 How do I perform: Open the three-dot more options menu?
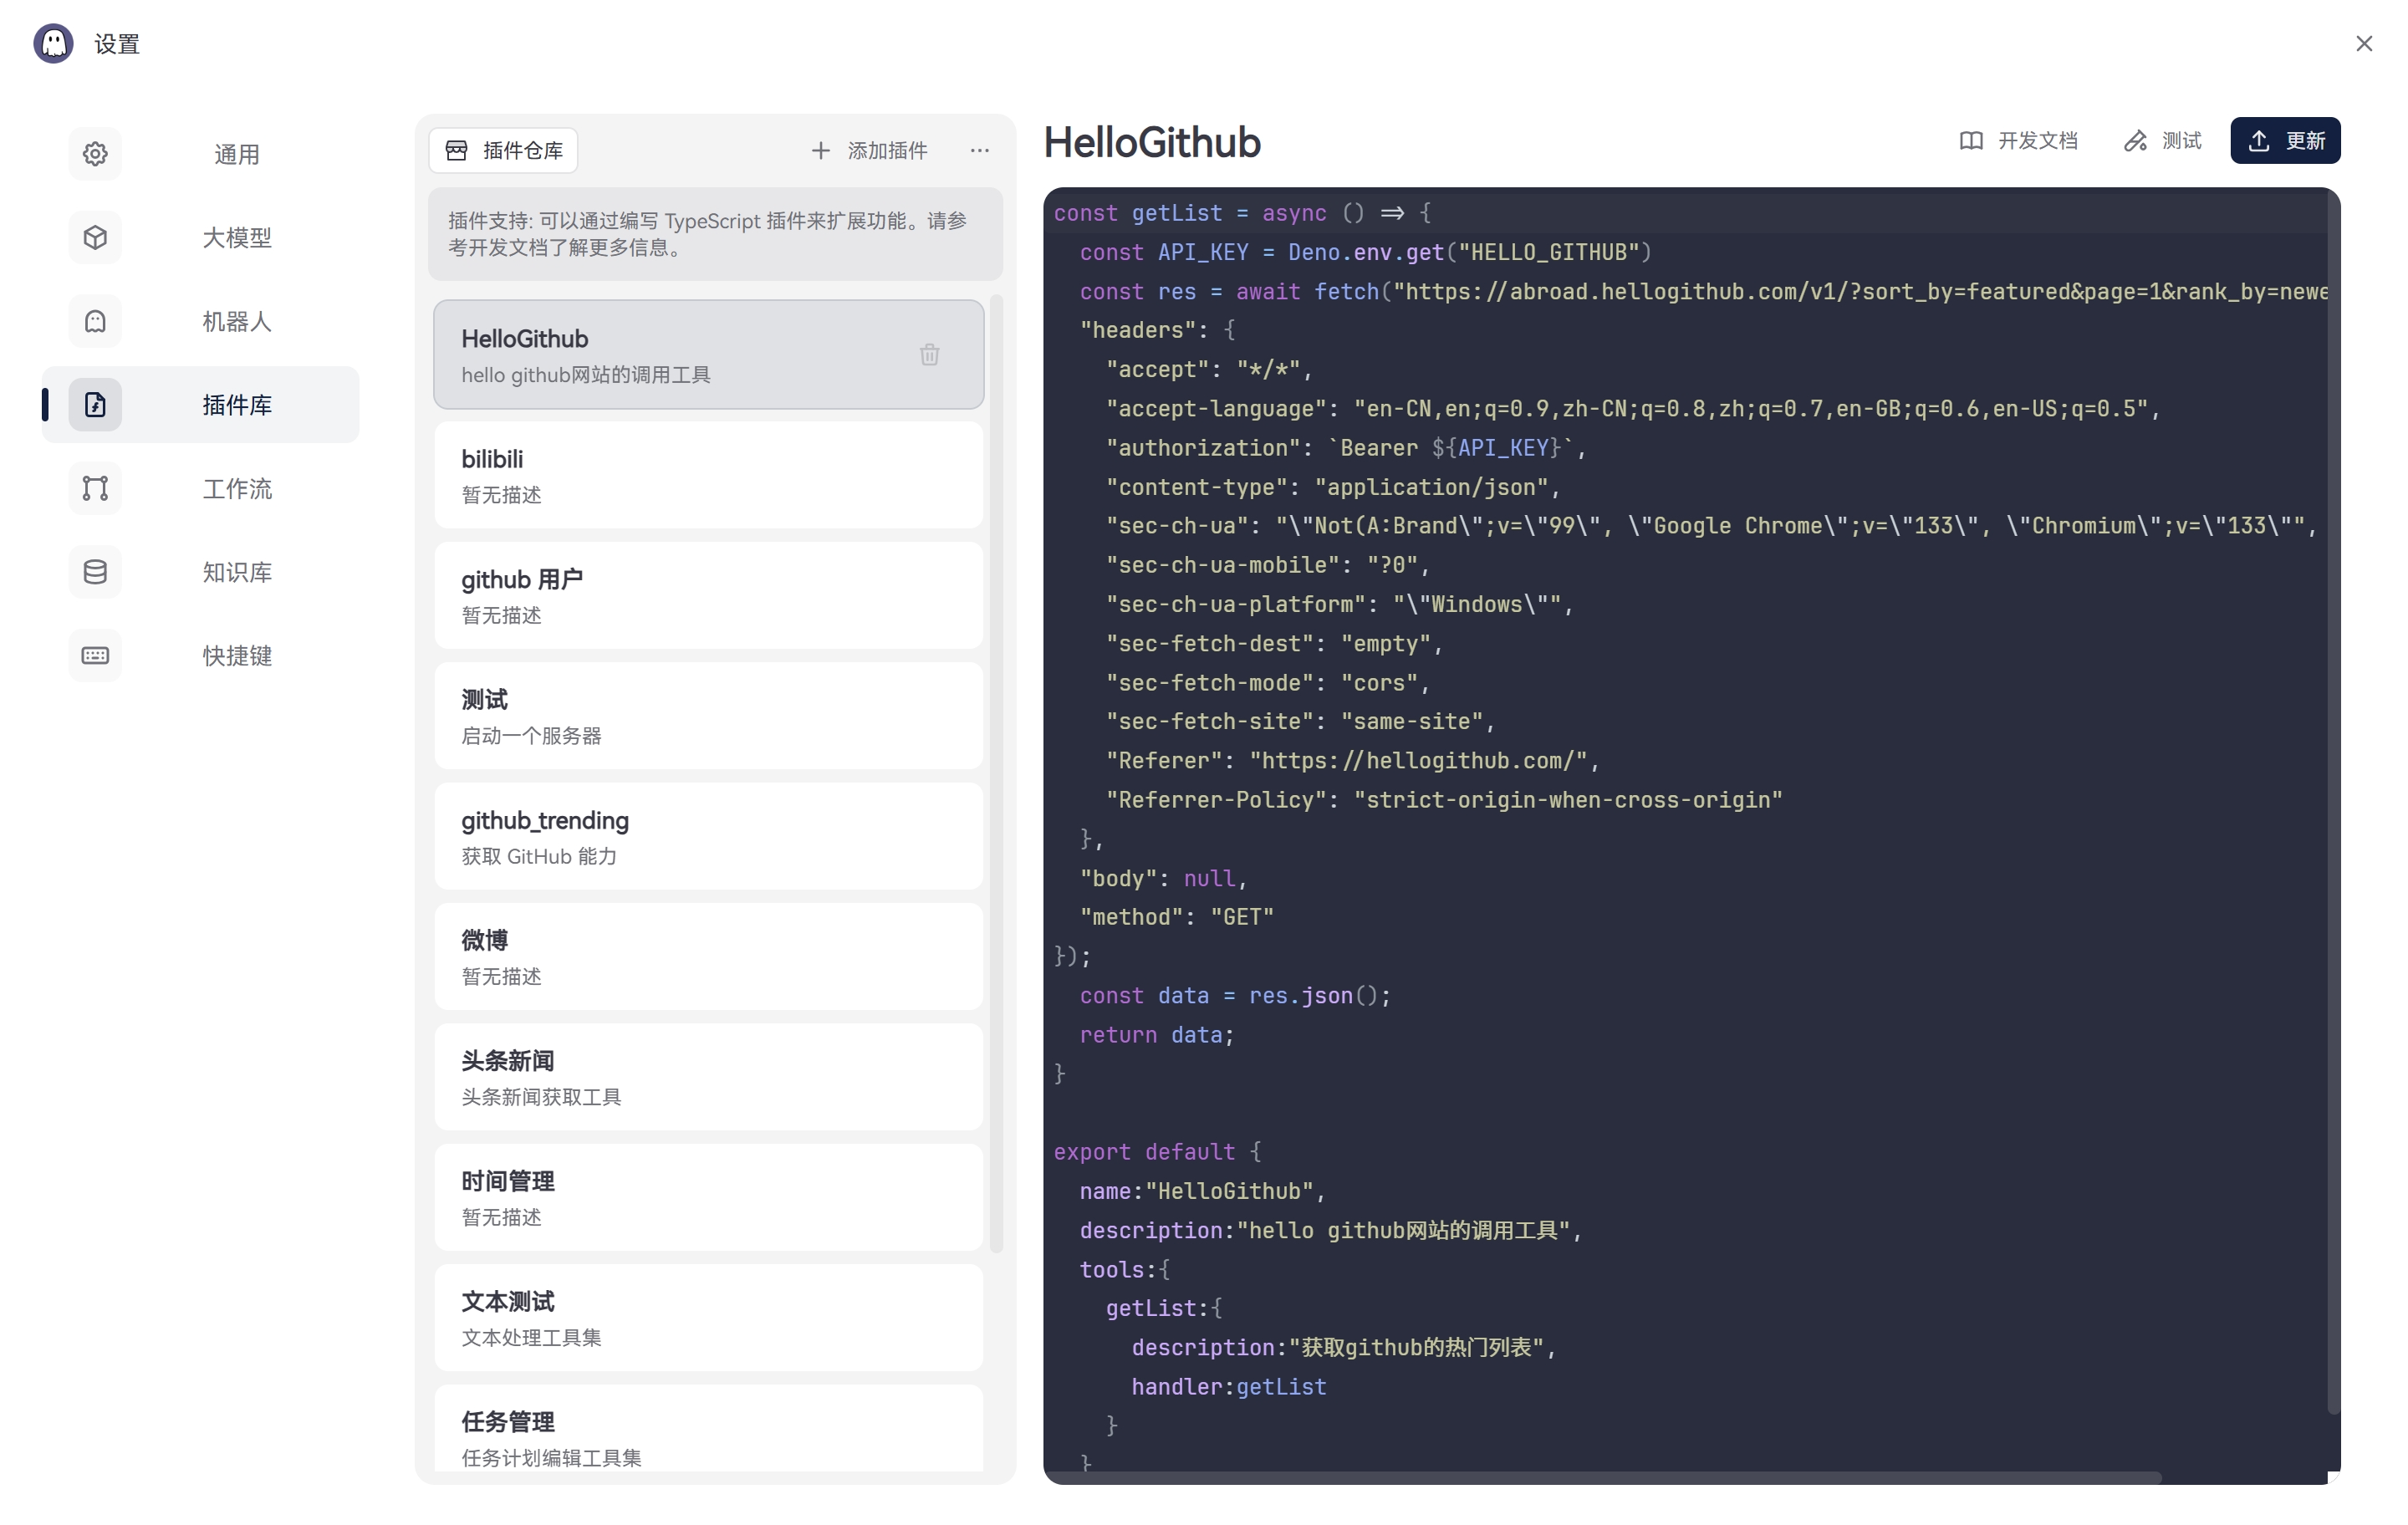(979, 151)
